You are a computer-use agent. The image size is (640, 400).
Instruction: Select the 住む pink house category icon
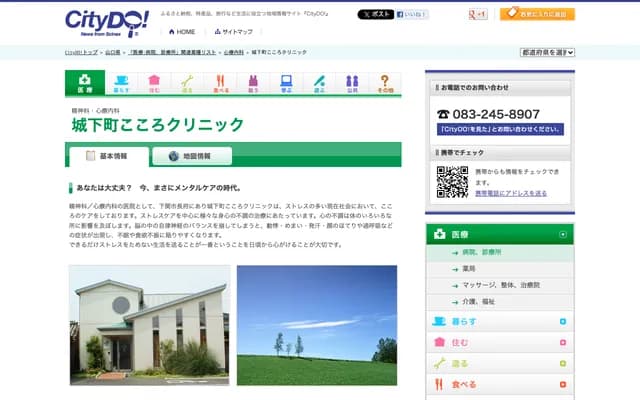[154, 83]
